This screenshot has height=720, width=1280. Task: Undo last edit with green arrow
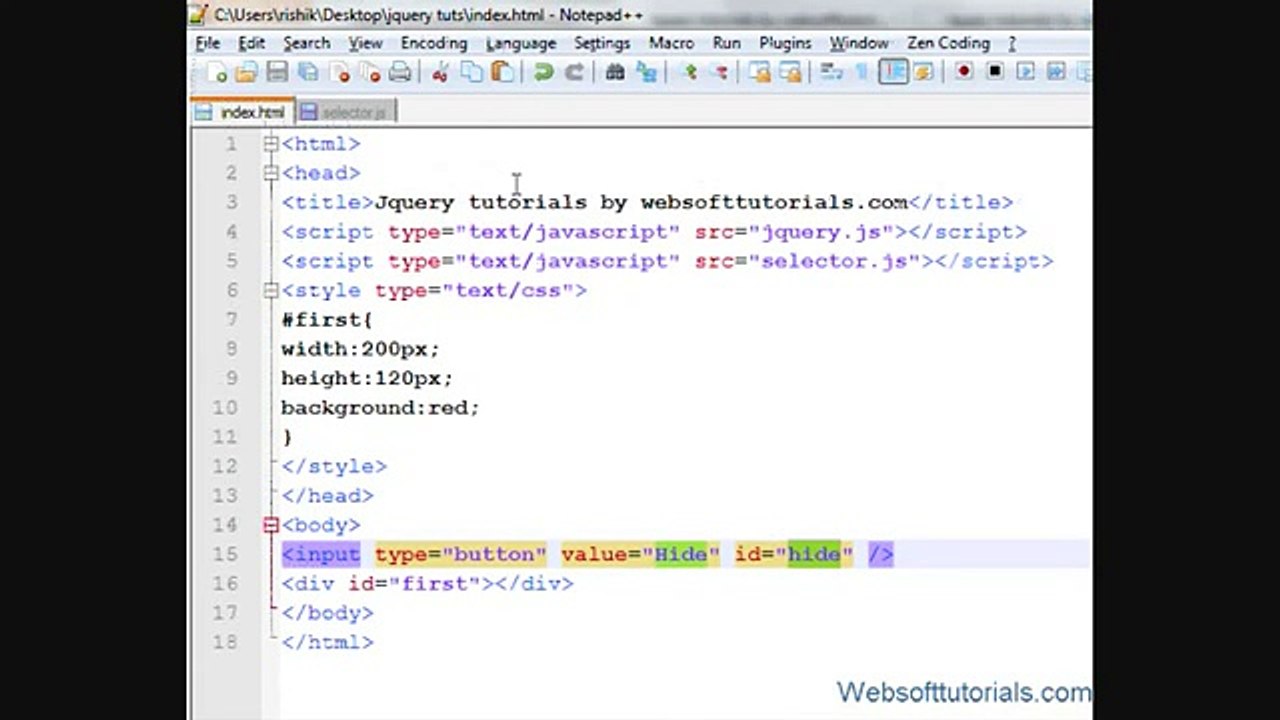(x=544, y=72)
